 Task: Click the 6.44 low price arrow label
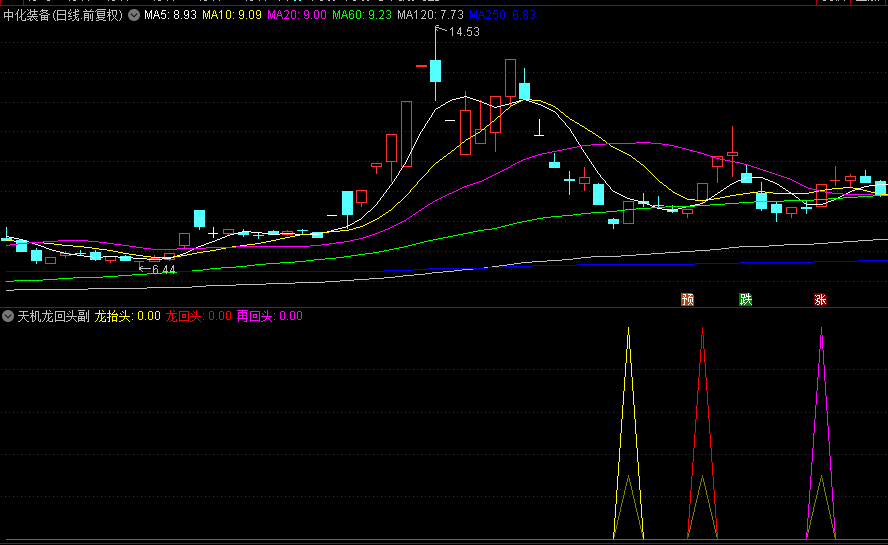(x=158, y=270)
